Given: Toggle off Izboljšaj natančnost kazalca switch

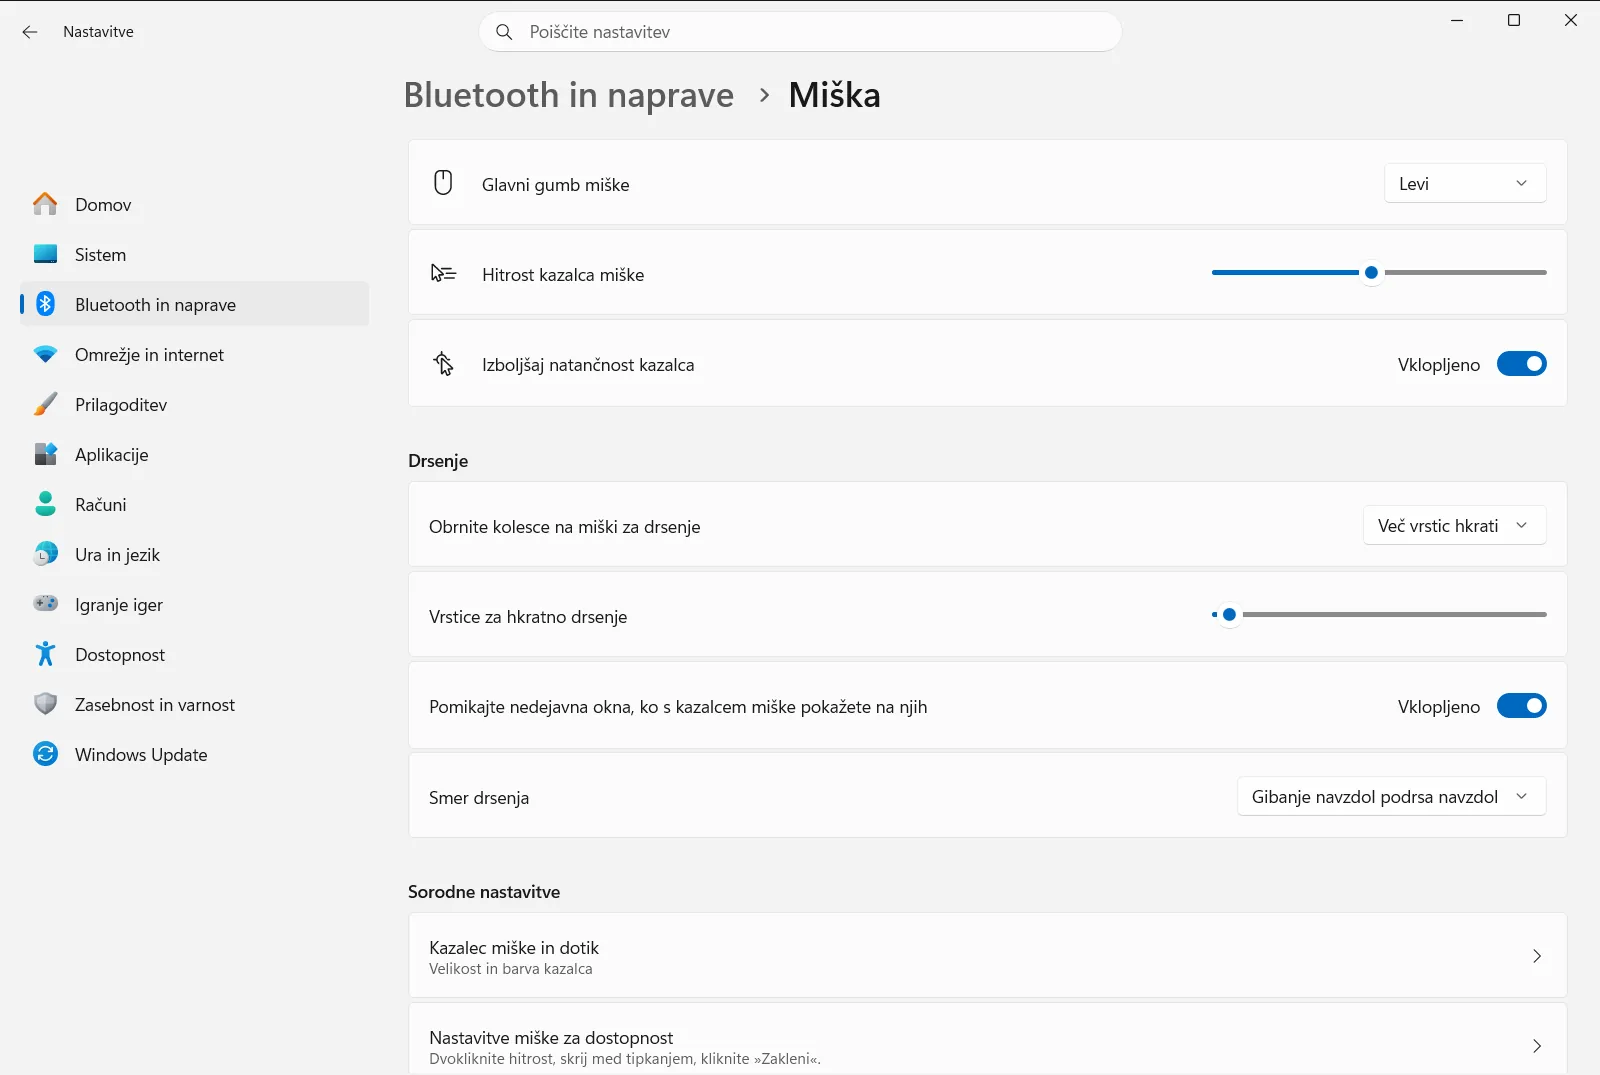Looking at the screenshot, I should pos(1521,364).
